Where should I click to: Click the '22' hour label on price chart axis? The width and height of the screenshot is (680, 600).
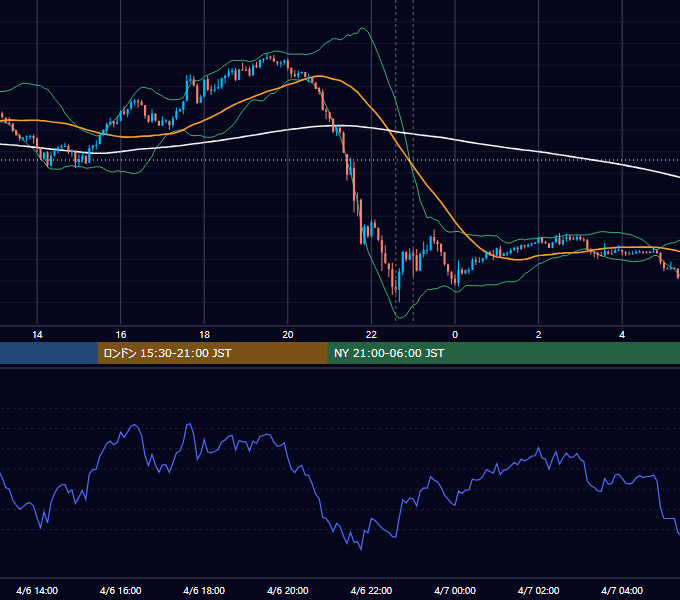point(372,335)
